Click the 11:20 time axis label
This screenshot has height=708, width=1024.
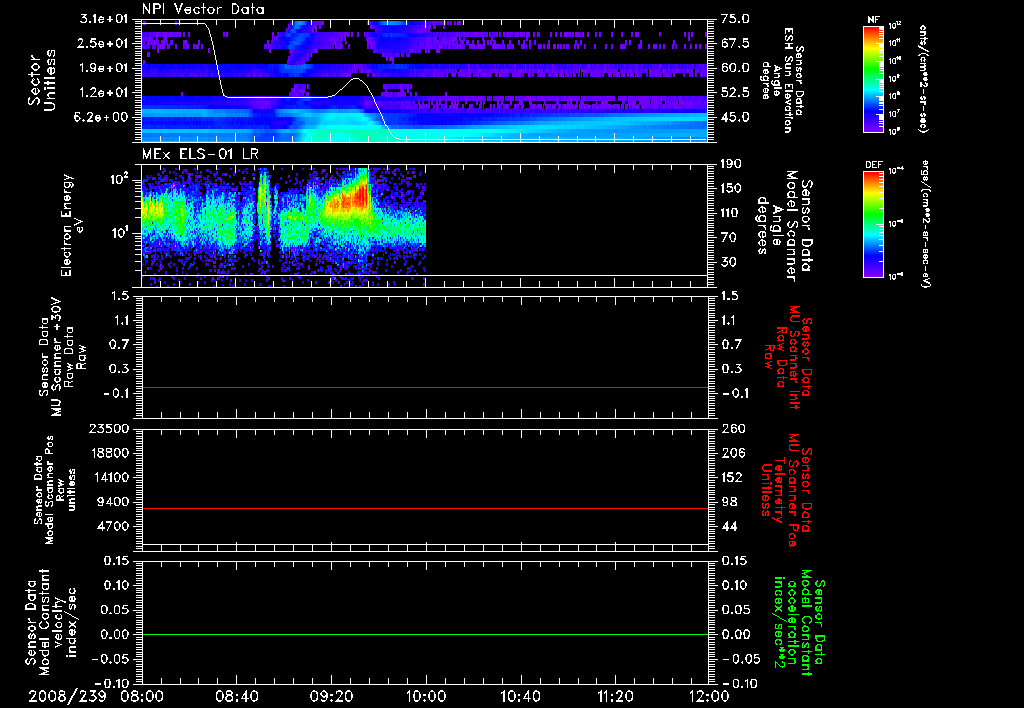point(615,696)
